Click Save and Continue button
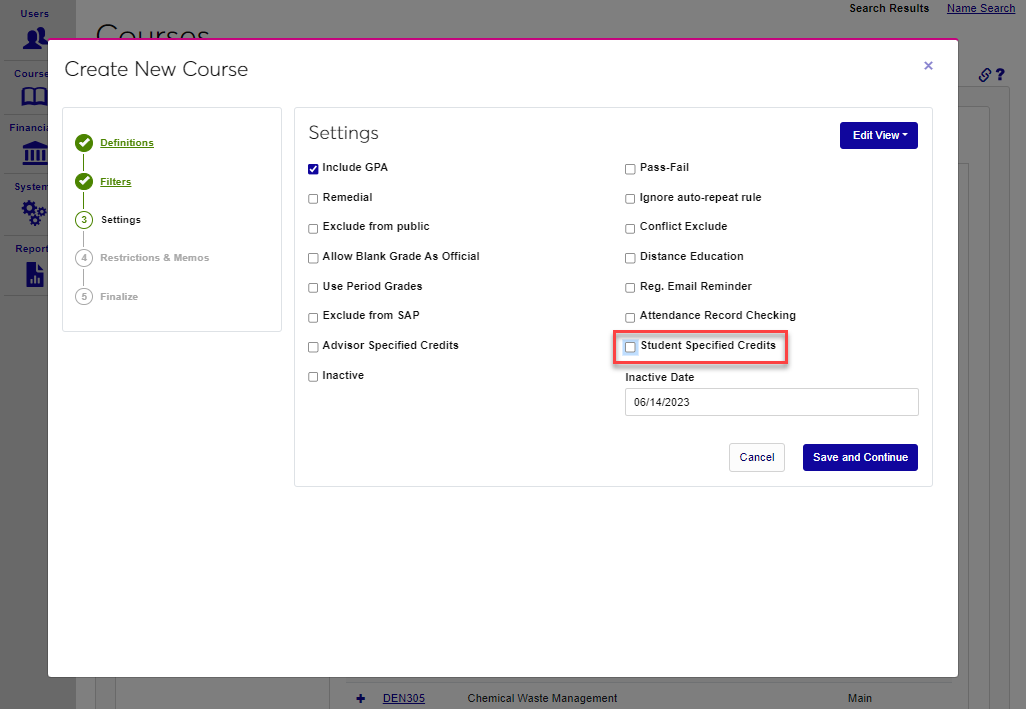The width and height of the screenshot is (1026, 709). 860,457
